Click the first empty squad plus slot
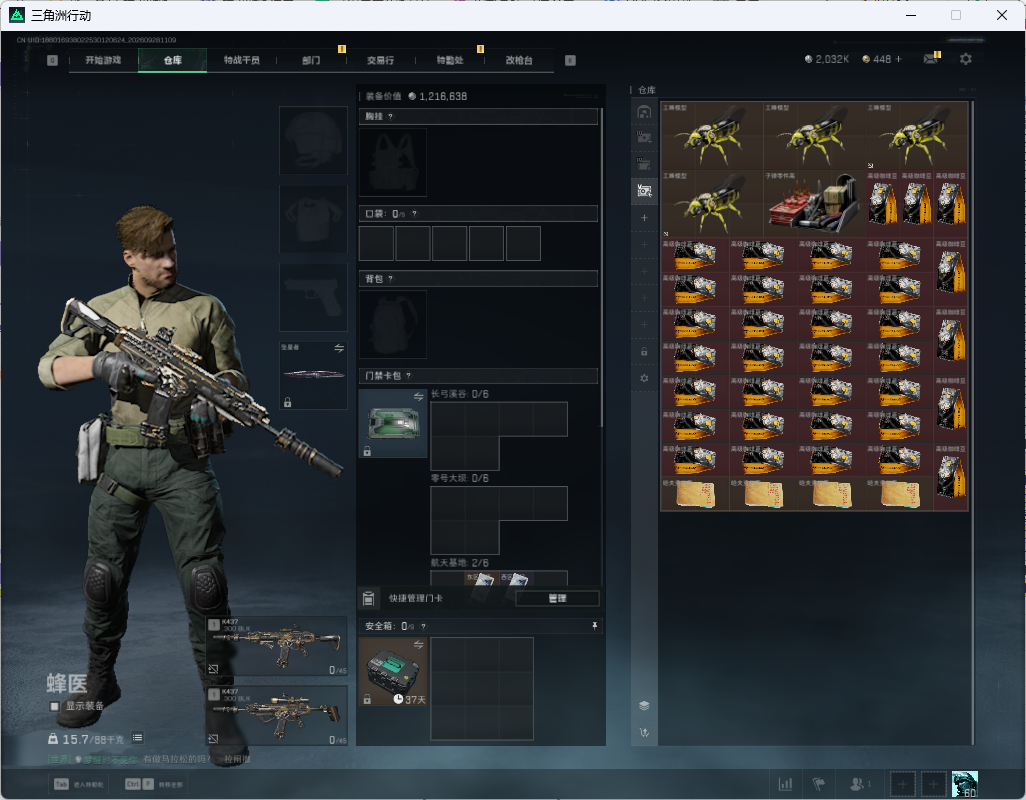The width and height of the screenshot is (1026, 800). pyautogui.click(x=902, y=784)
